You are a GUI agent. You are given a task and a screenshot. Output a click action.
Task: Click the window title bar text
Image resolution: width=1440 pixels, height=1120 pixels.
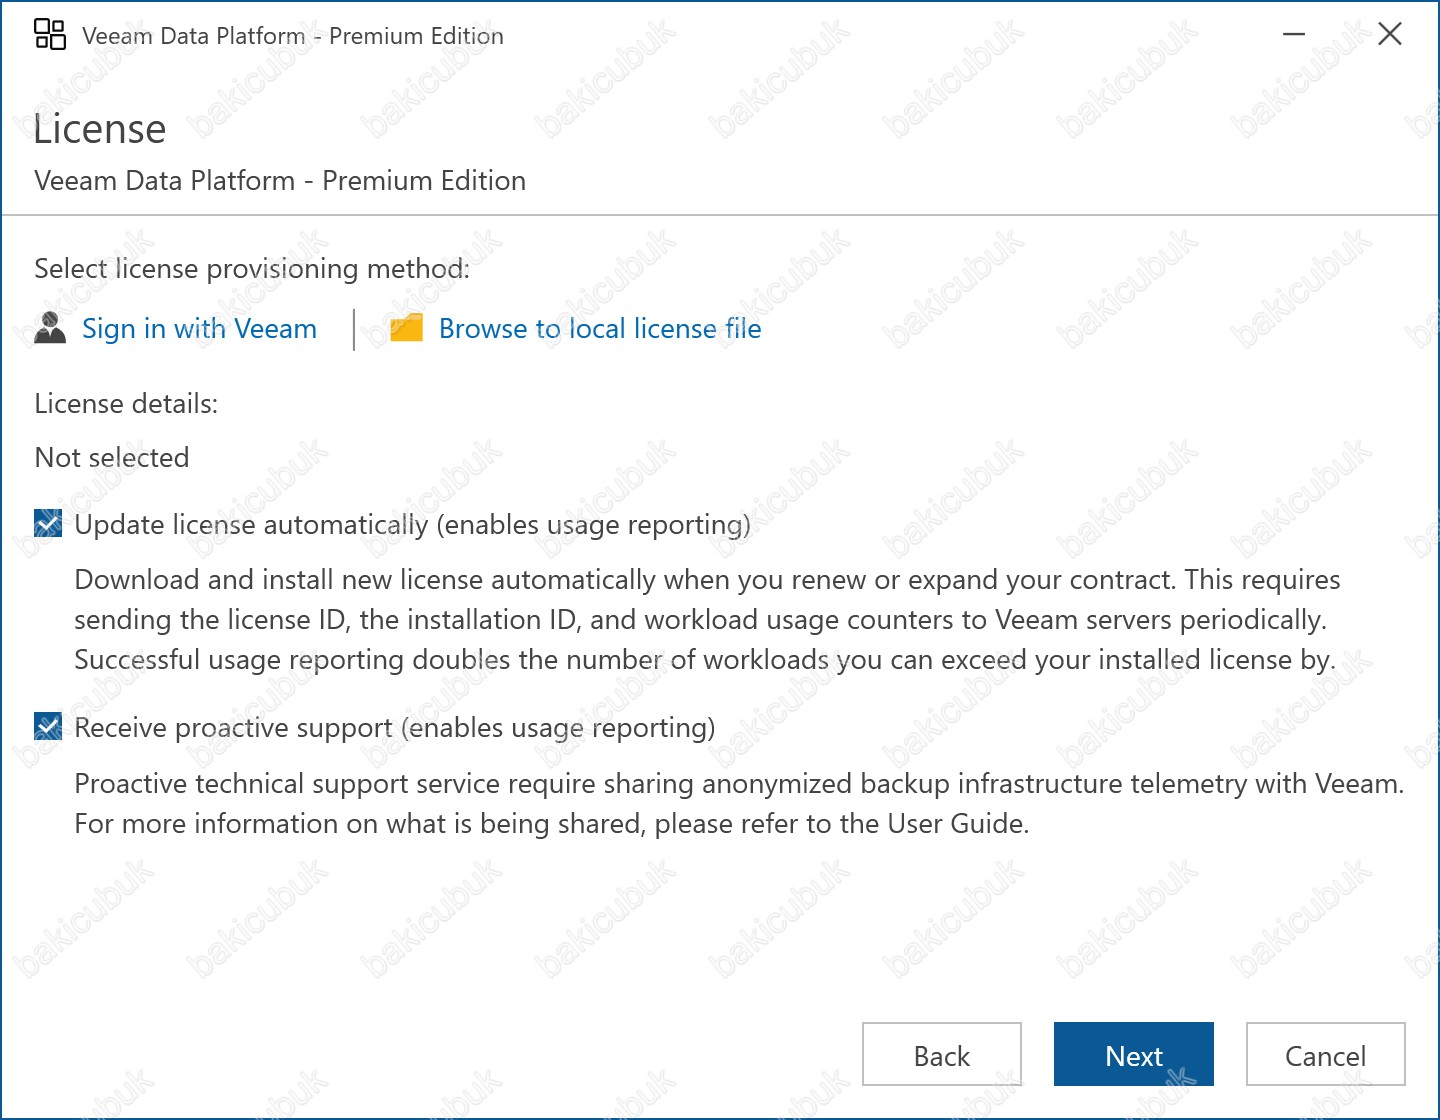tap(293, 36)
